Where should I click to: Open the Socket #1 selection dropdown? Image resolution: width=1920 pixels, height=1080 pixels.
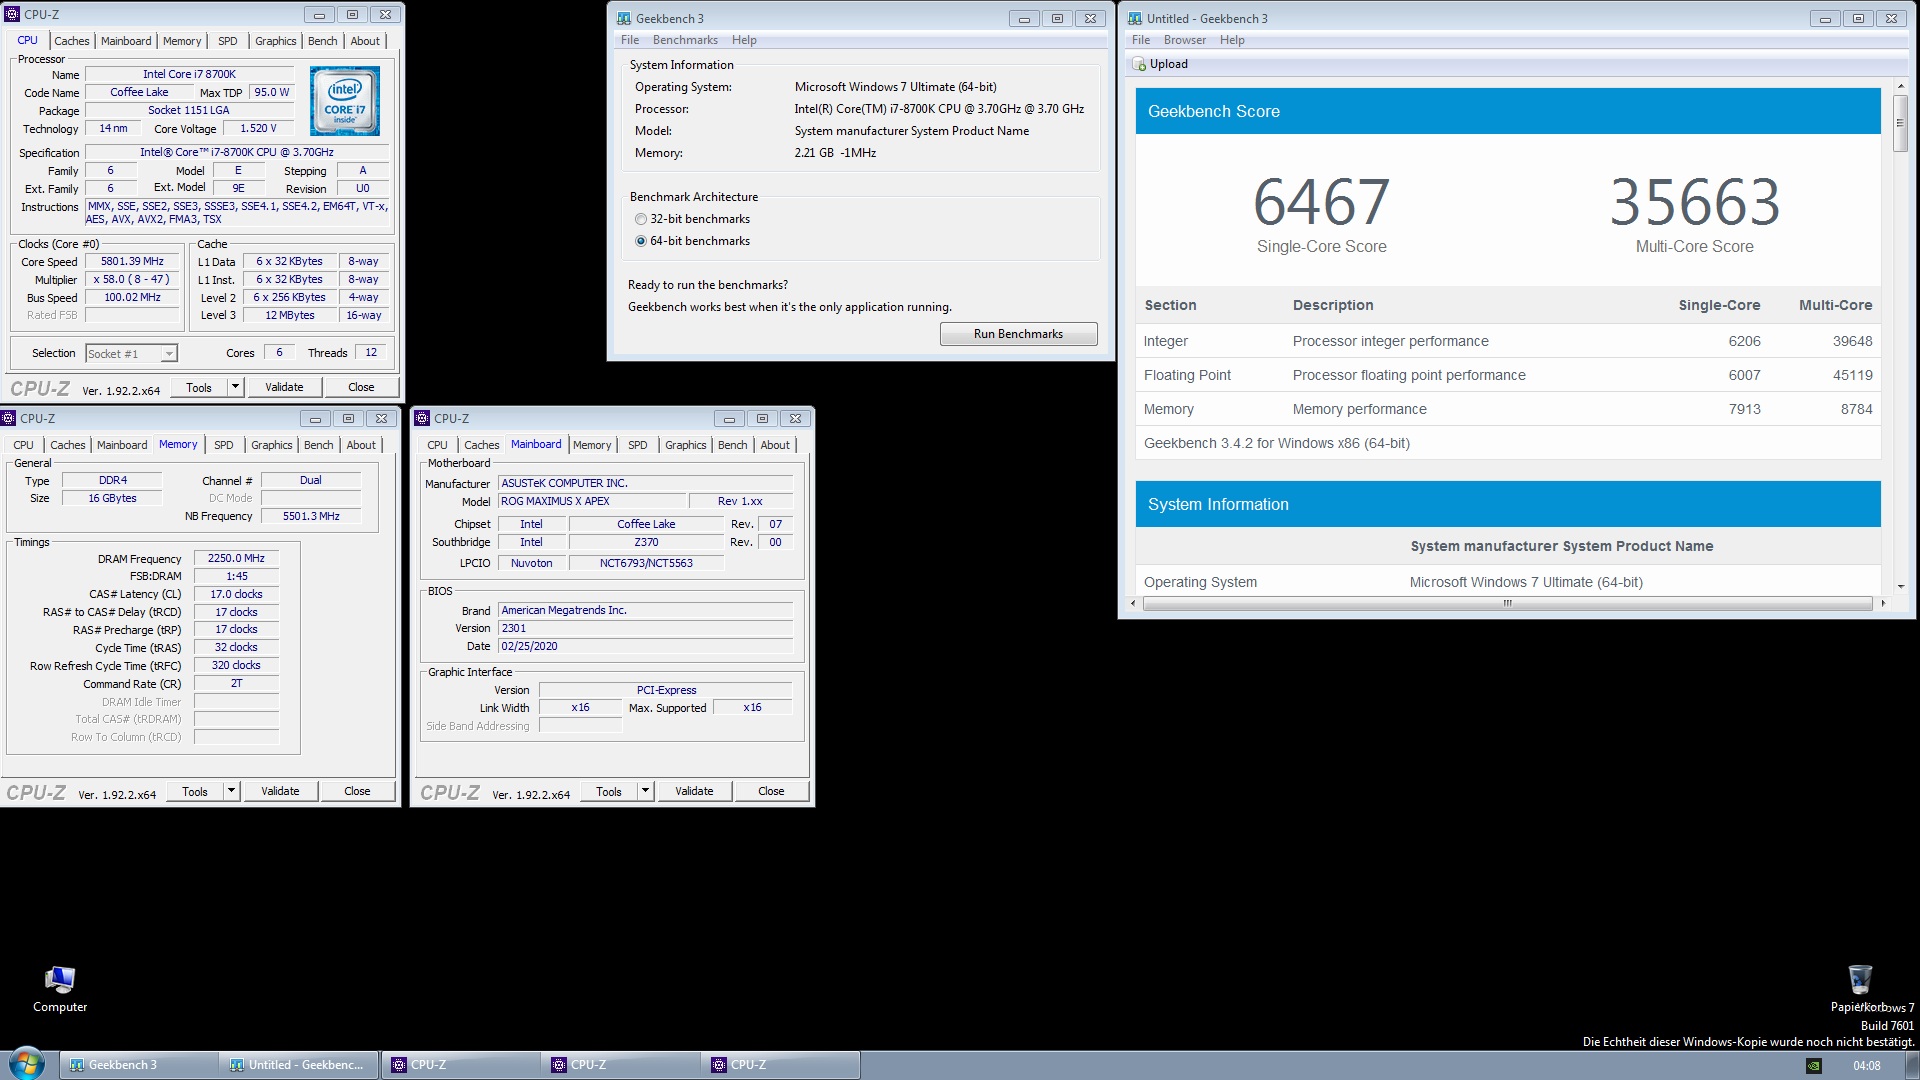pyautogui.click(x=169, y=353)
